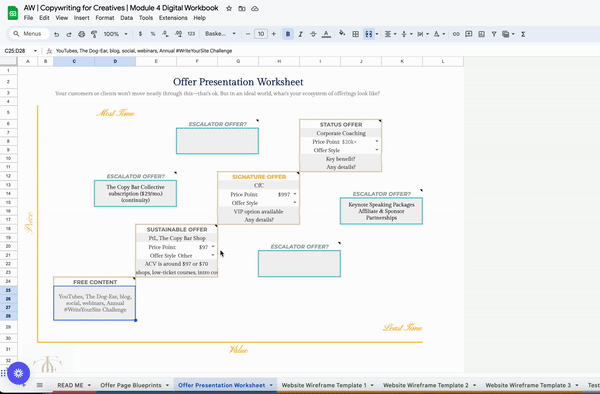Open the Signature Offer price point dropdown
Viewport: 600px width, 394px height.
pos(295,194)
